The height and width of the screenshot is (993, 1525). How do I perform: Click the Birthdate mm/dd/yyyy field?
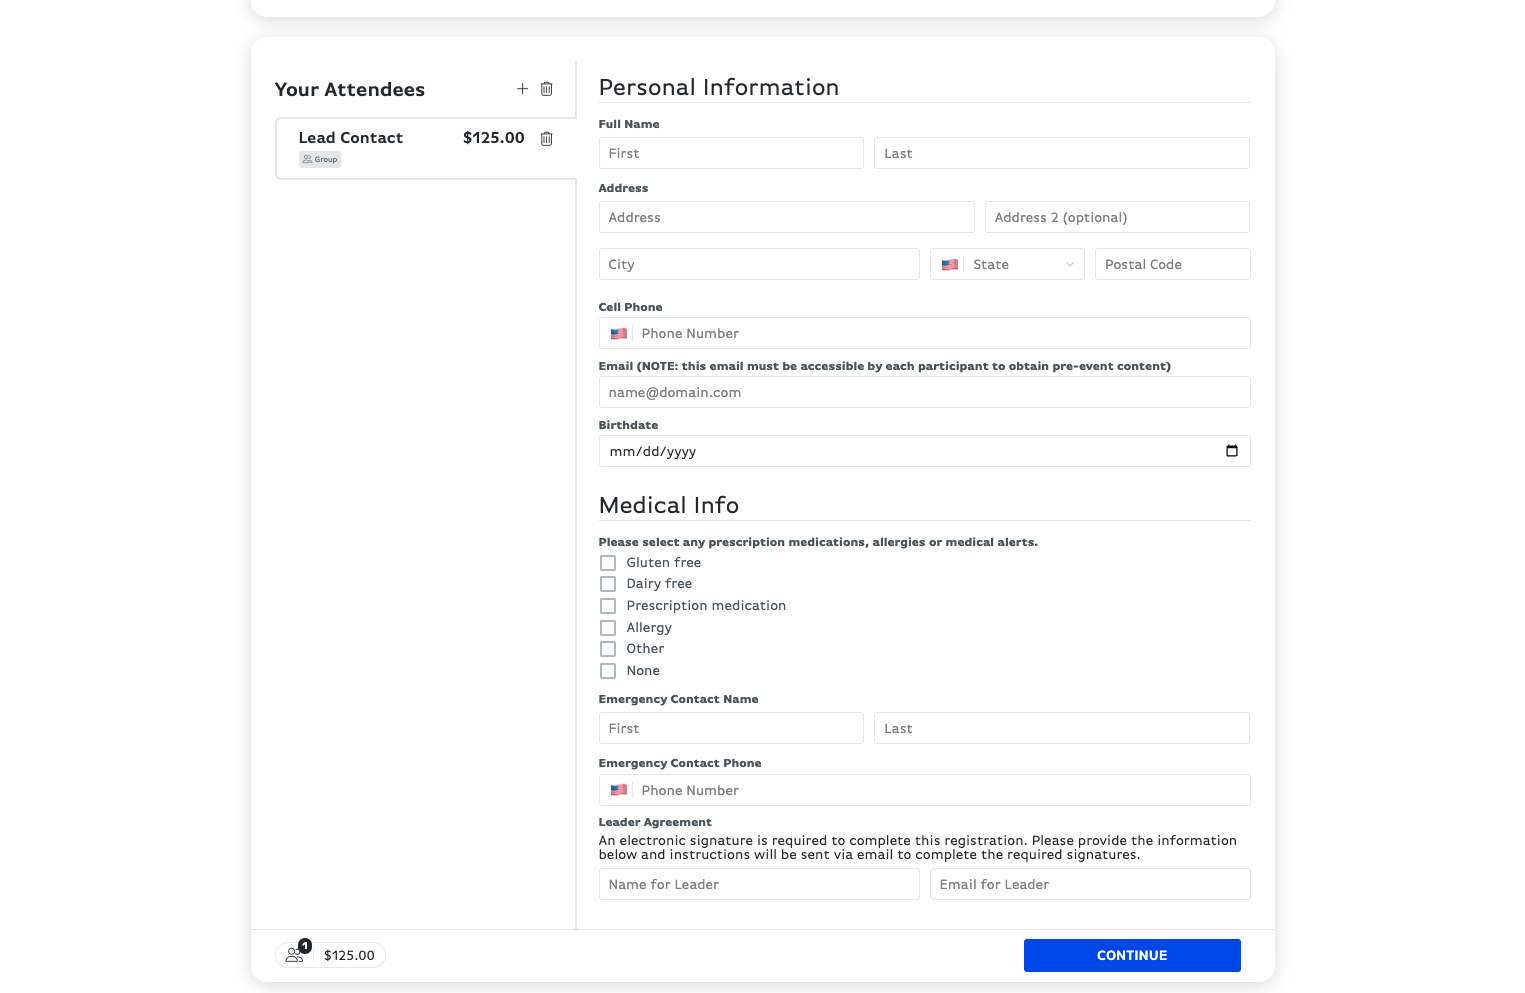coord(925,451)
